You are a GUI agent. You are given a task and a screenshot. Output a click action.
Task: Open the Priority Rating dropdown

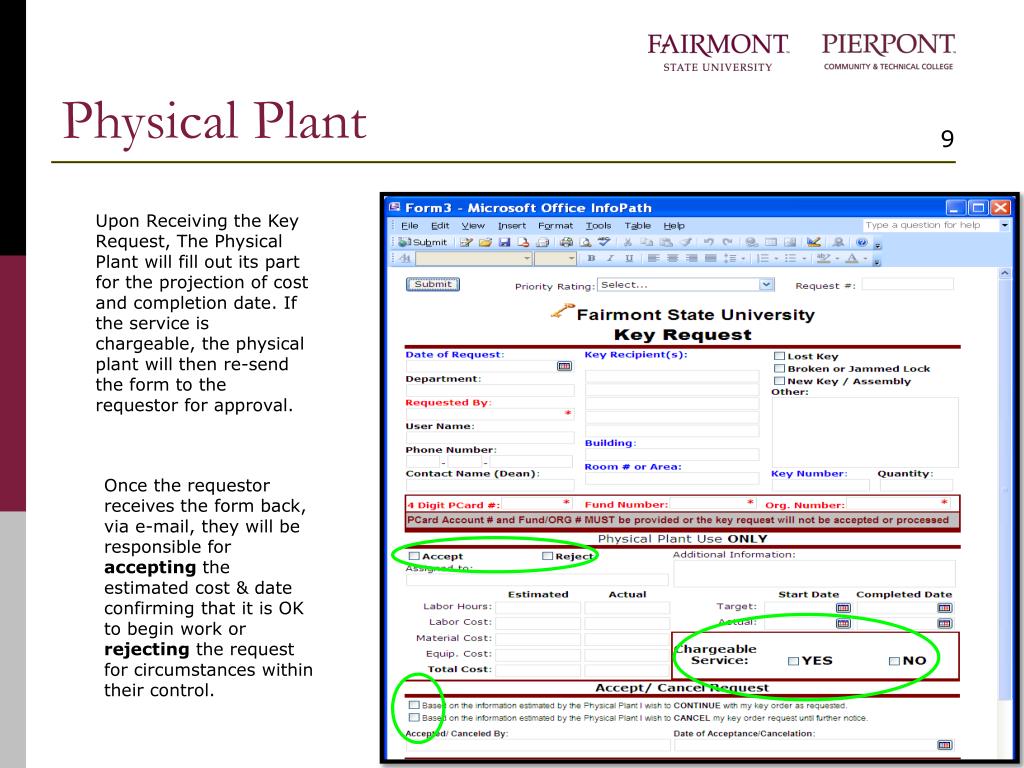[x=767, y=284]
